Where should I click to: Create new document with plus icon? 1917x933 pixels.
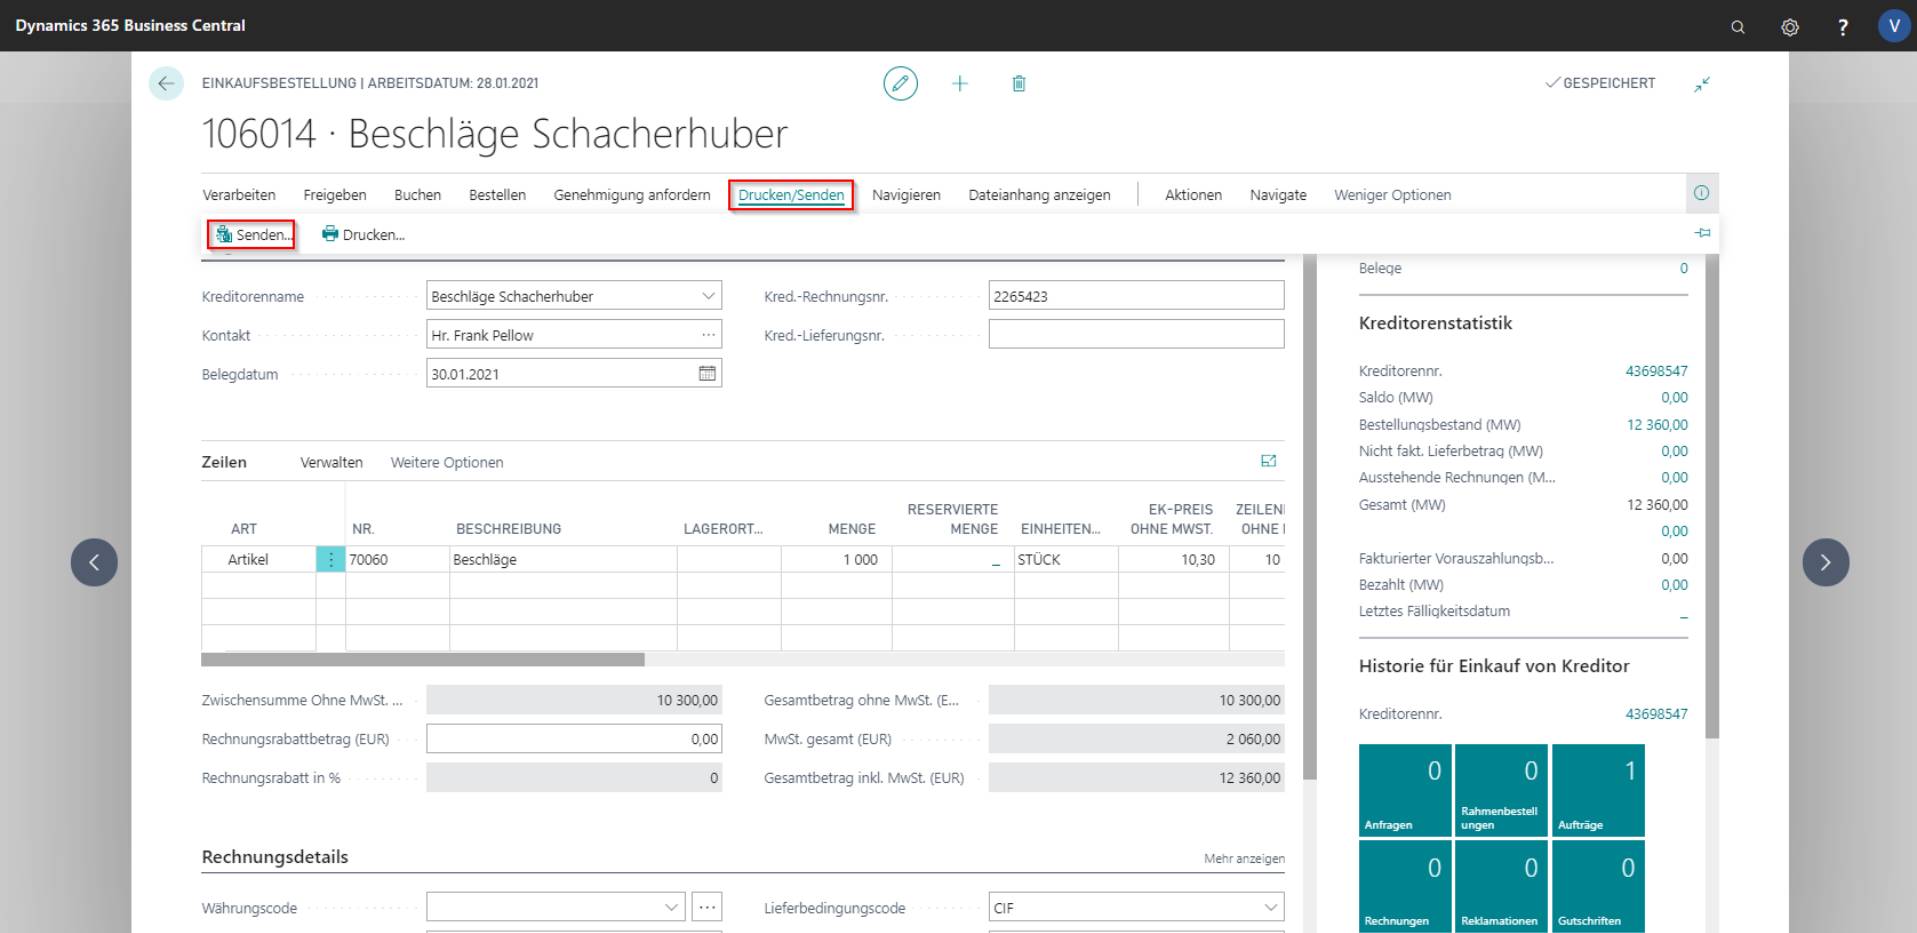tap(960, 83)
